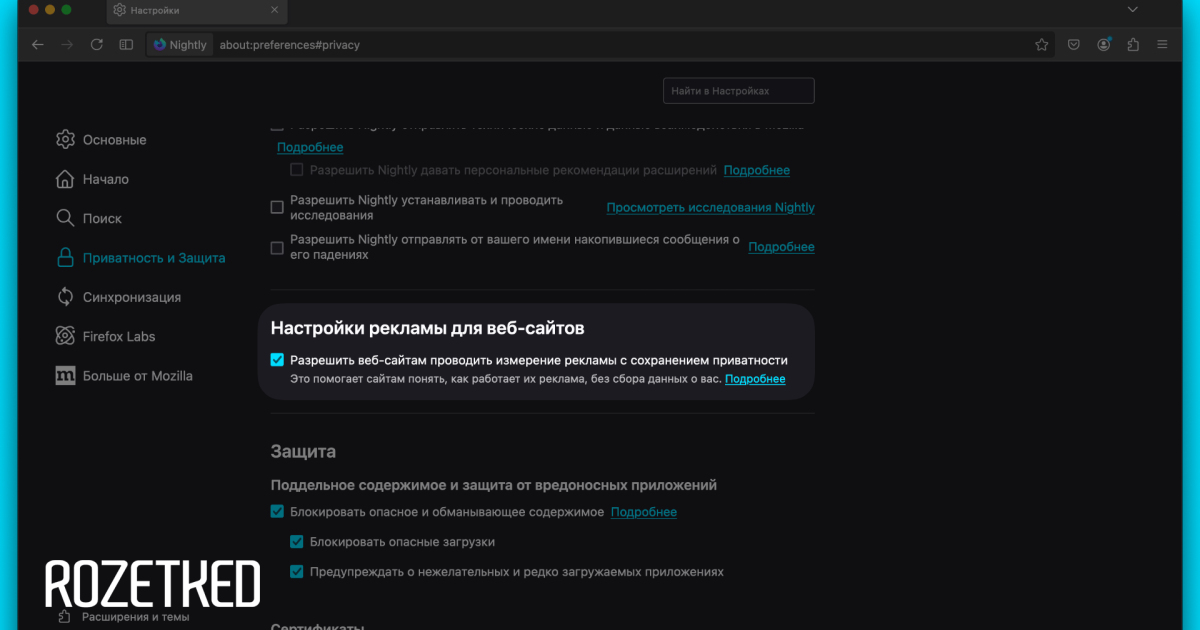Viewport: 1200px width, 630px height.
Task: Expand the list all tabs chevron
Action: coord(1133,9)
